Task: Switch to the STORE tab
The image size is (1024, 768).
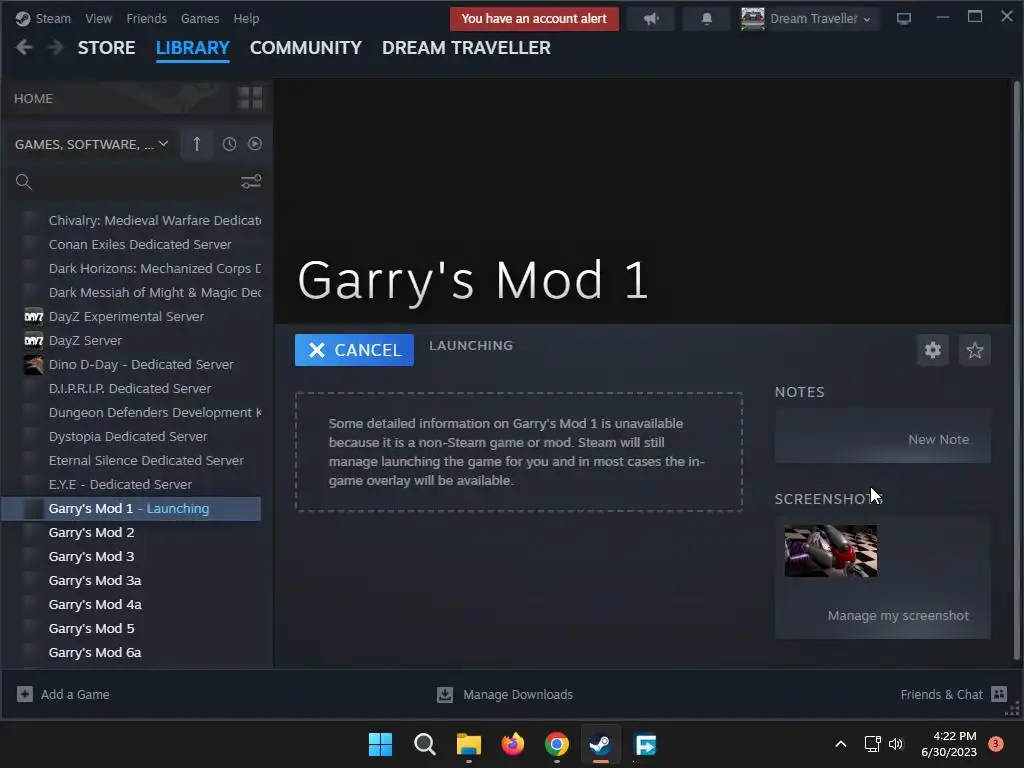Action: (x=106, y=48)
